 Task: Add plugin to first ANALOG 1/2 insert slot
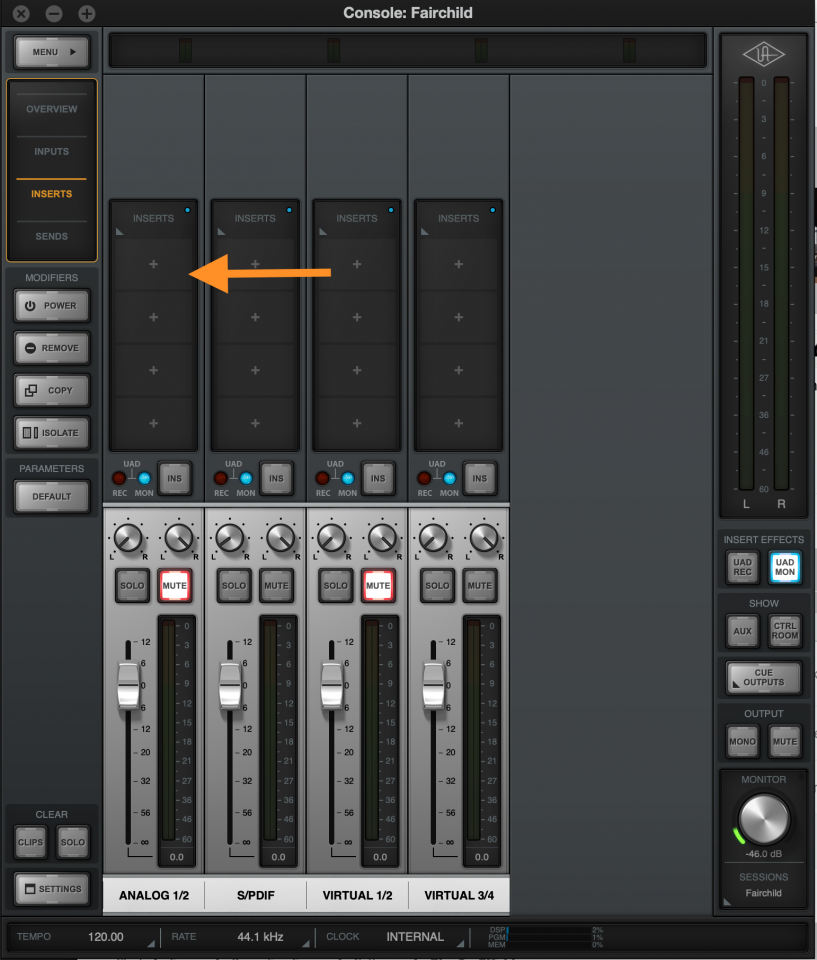153,264
